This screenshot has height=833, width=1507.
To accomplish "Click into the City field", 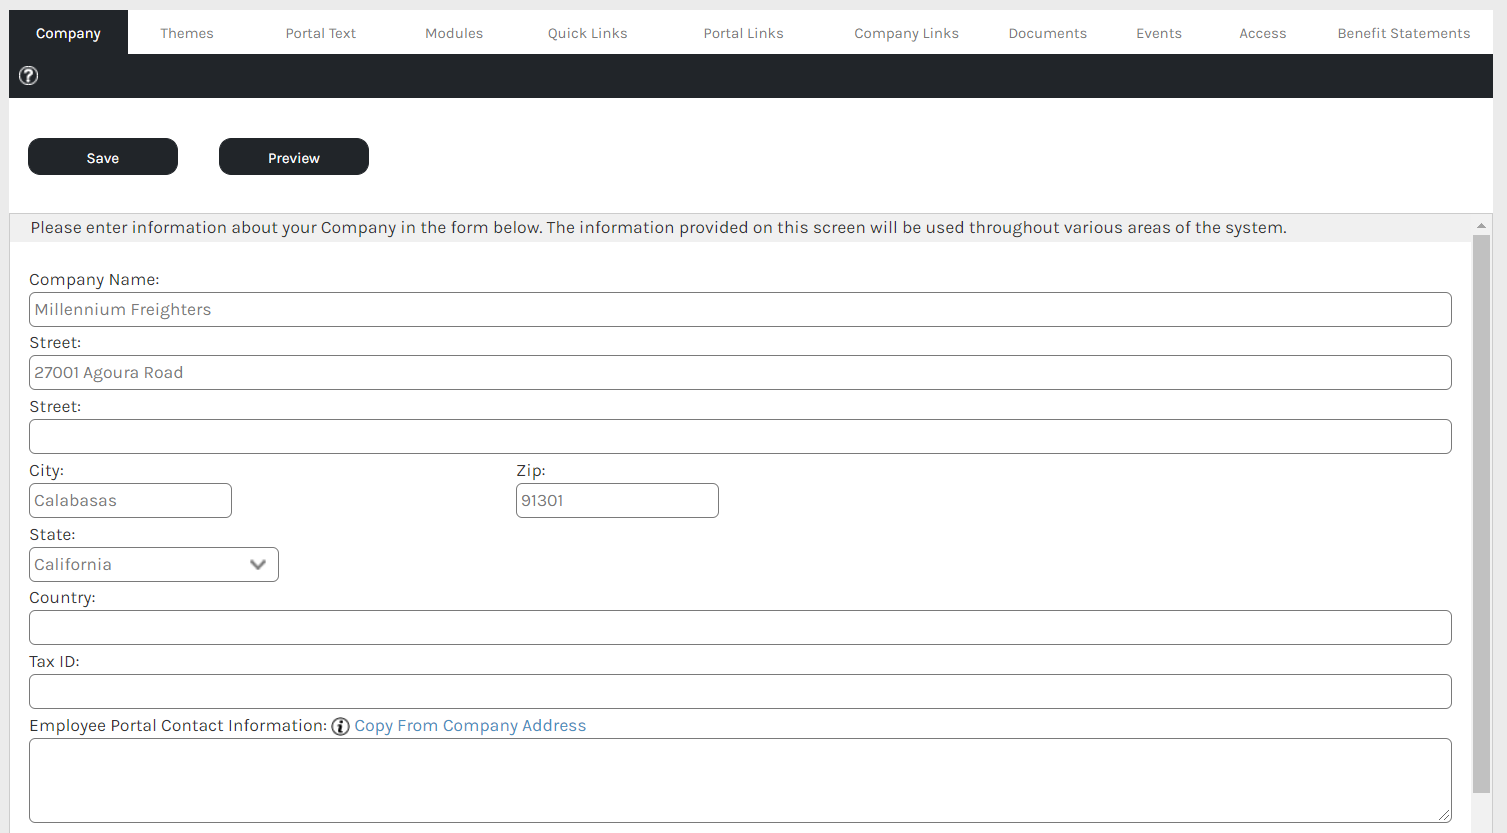I will (x=130, y=501).
